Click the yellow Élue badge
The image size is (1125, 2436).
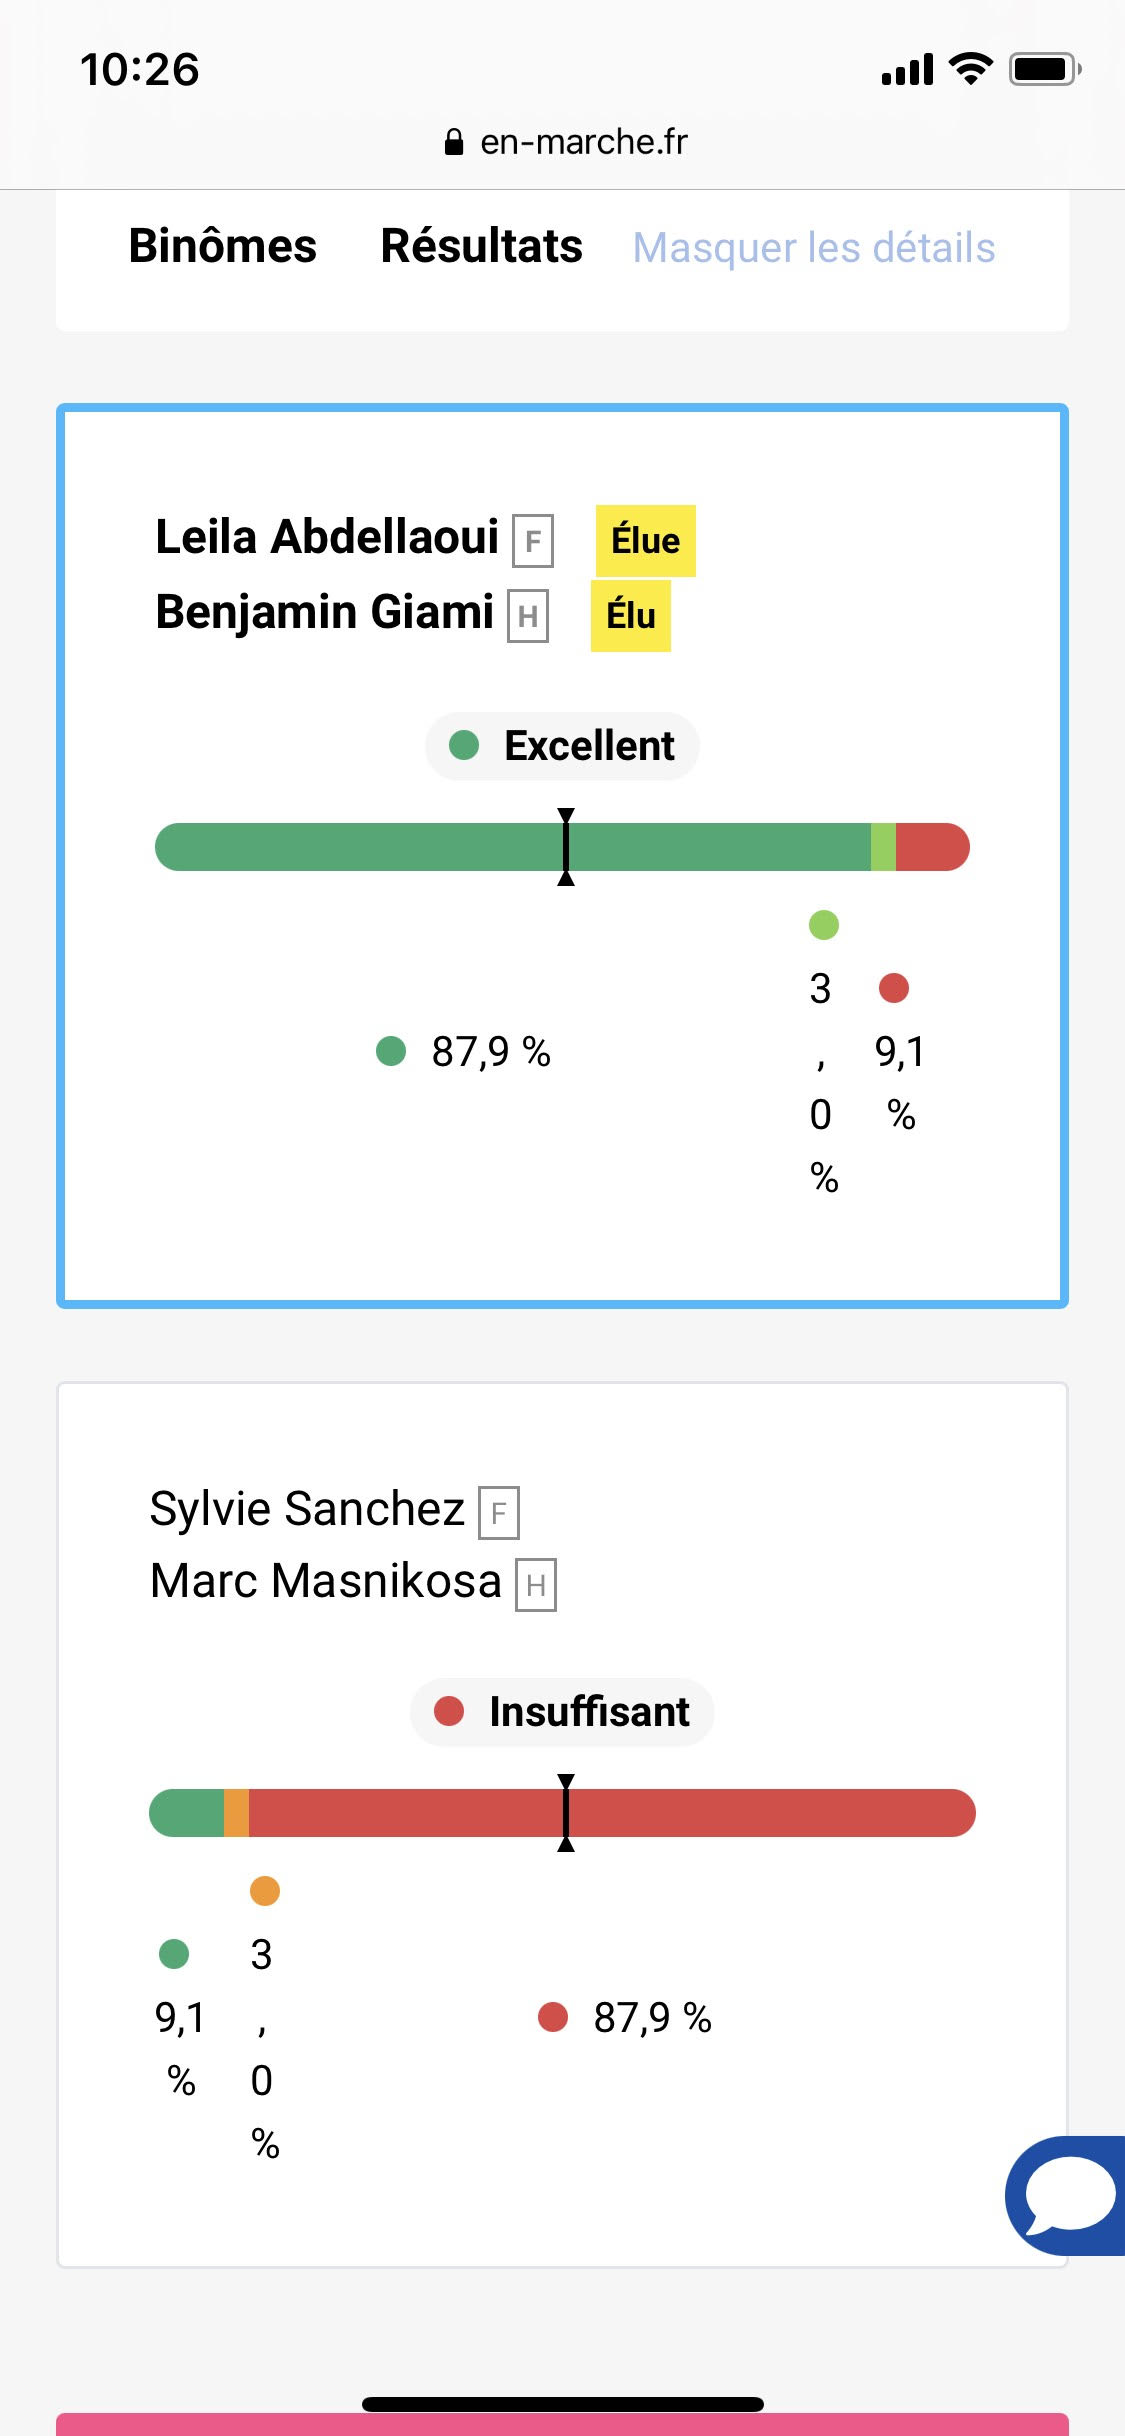pyautogui.click(x=645, y=541)
